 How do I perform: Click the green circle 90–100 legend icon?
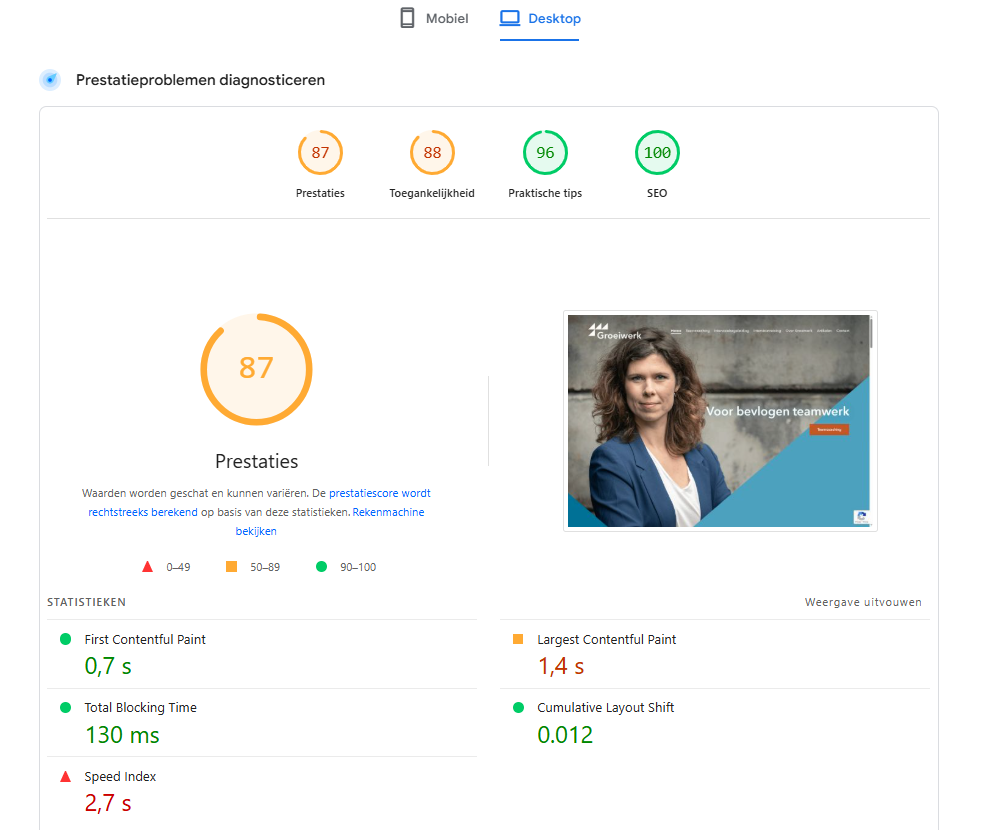[321, 567]
